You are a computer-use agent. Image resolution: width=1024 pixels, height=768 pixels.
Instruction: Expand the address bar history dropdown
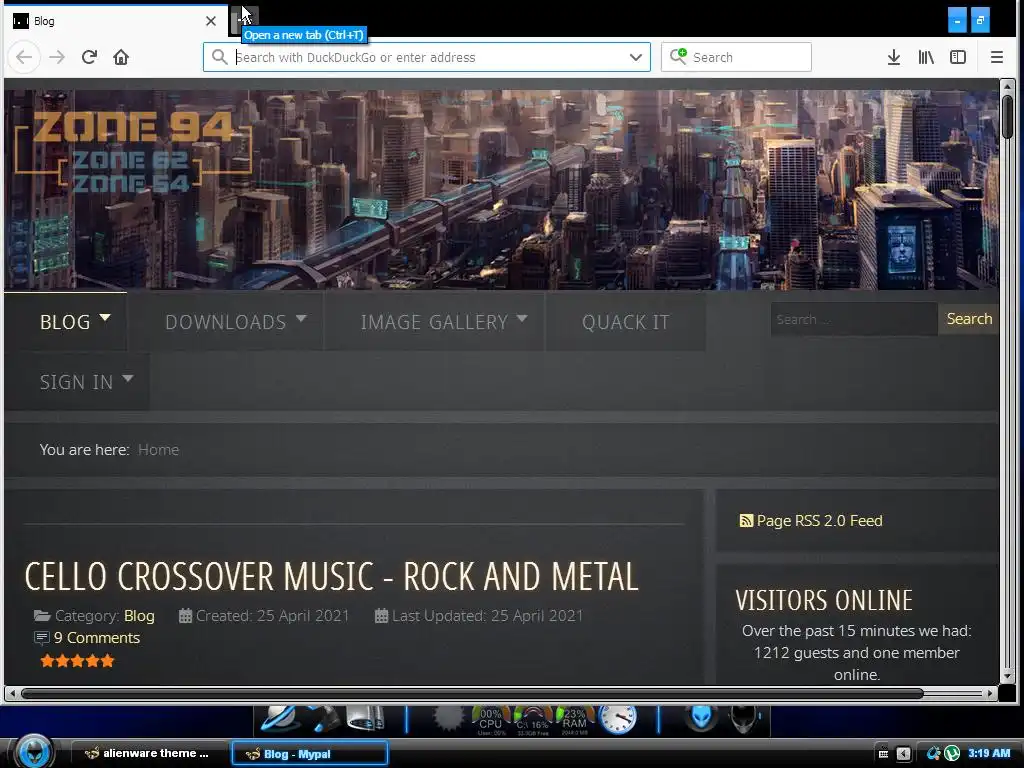point(635,57)
